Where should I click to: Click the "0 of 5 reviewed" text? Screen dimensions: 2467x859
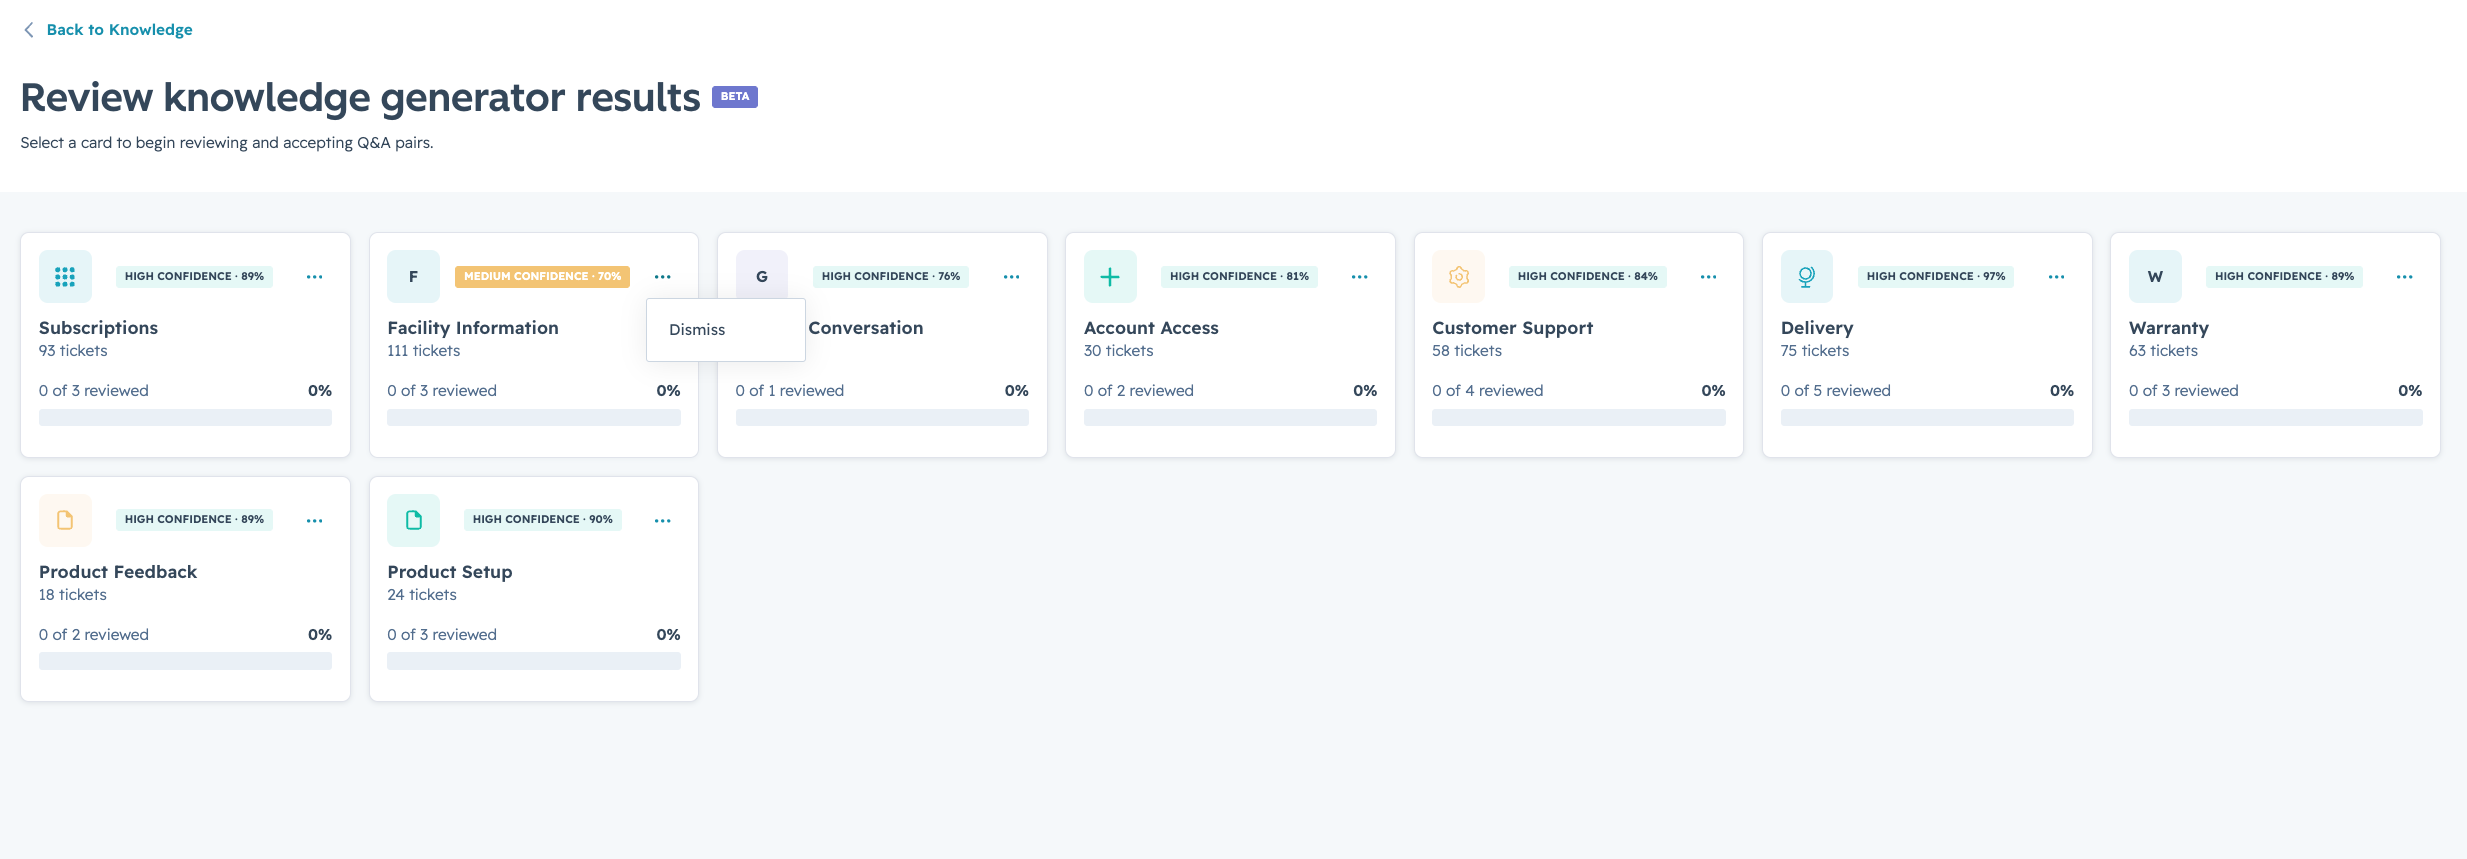point(1836,391)
